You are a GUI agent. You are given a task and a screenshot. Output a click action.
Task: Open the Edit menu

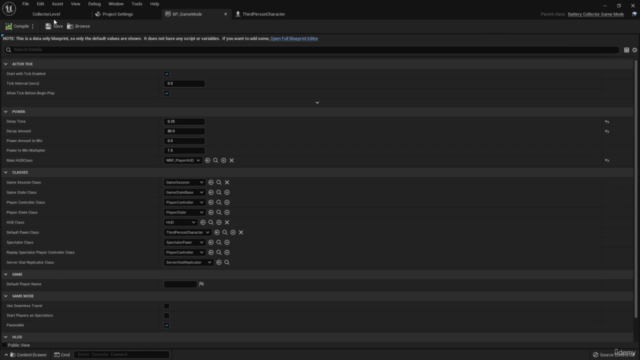(x=40, y=4)
